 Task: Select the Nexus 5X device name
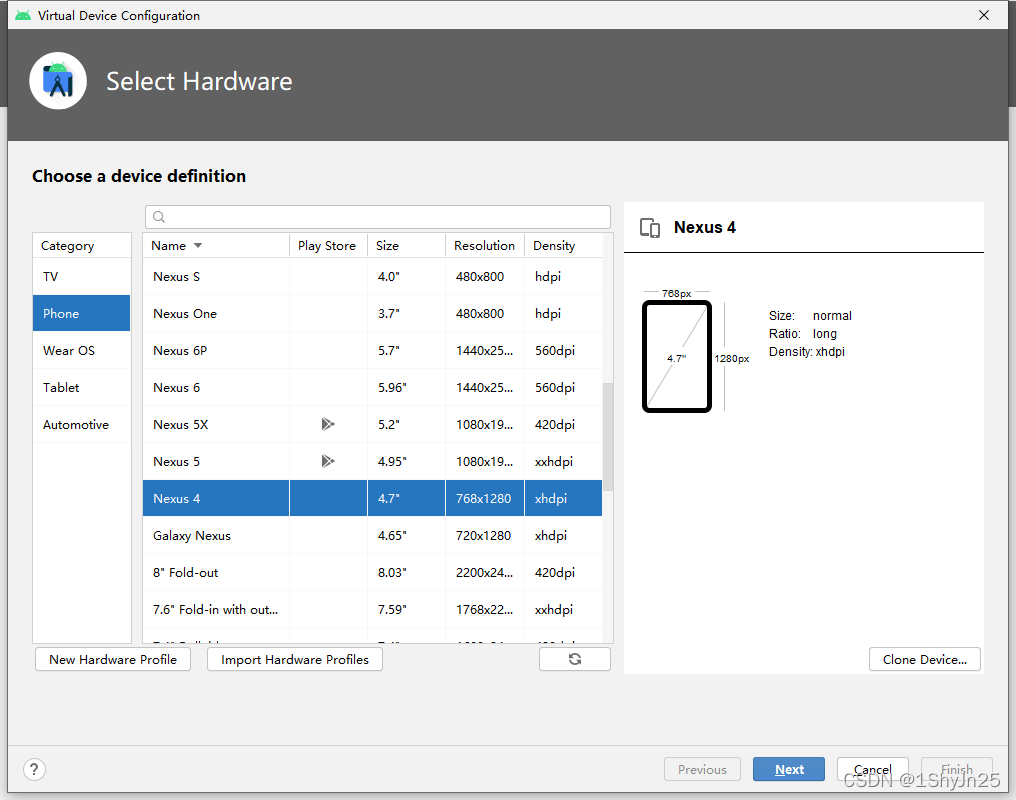(181, 424)
